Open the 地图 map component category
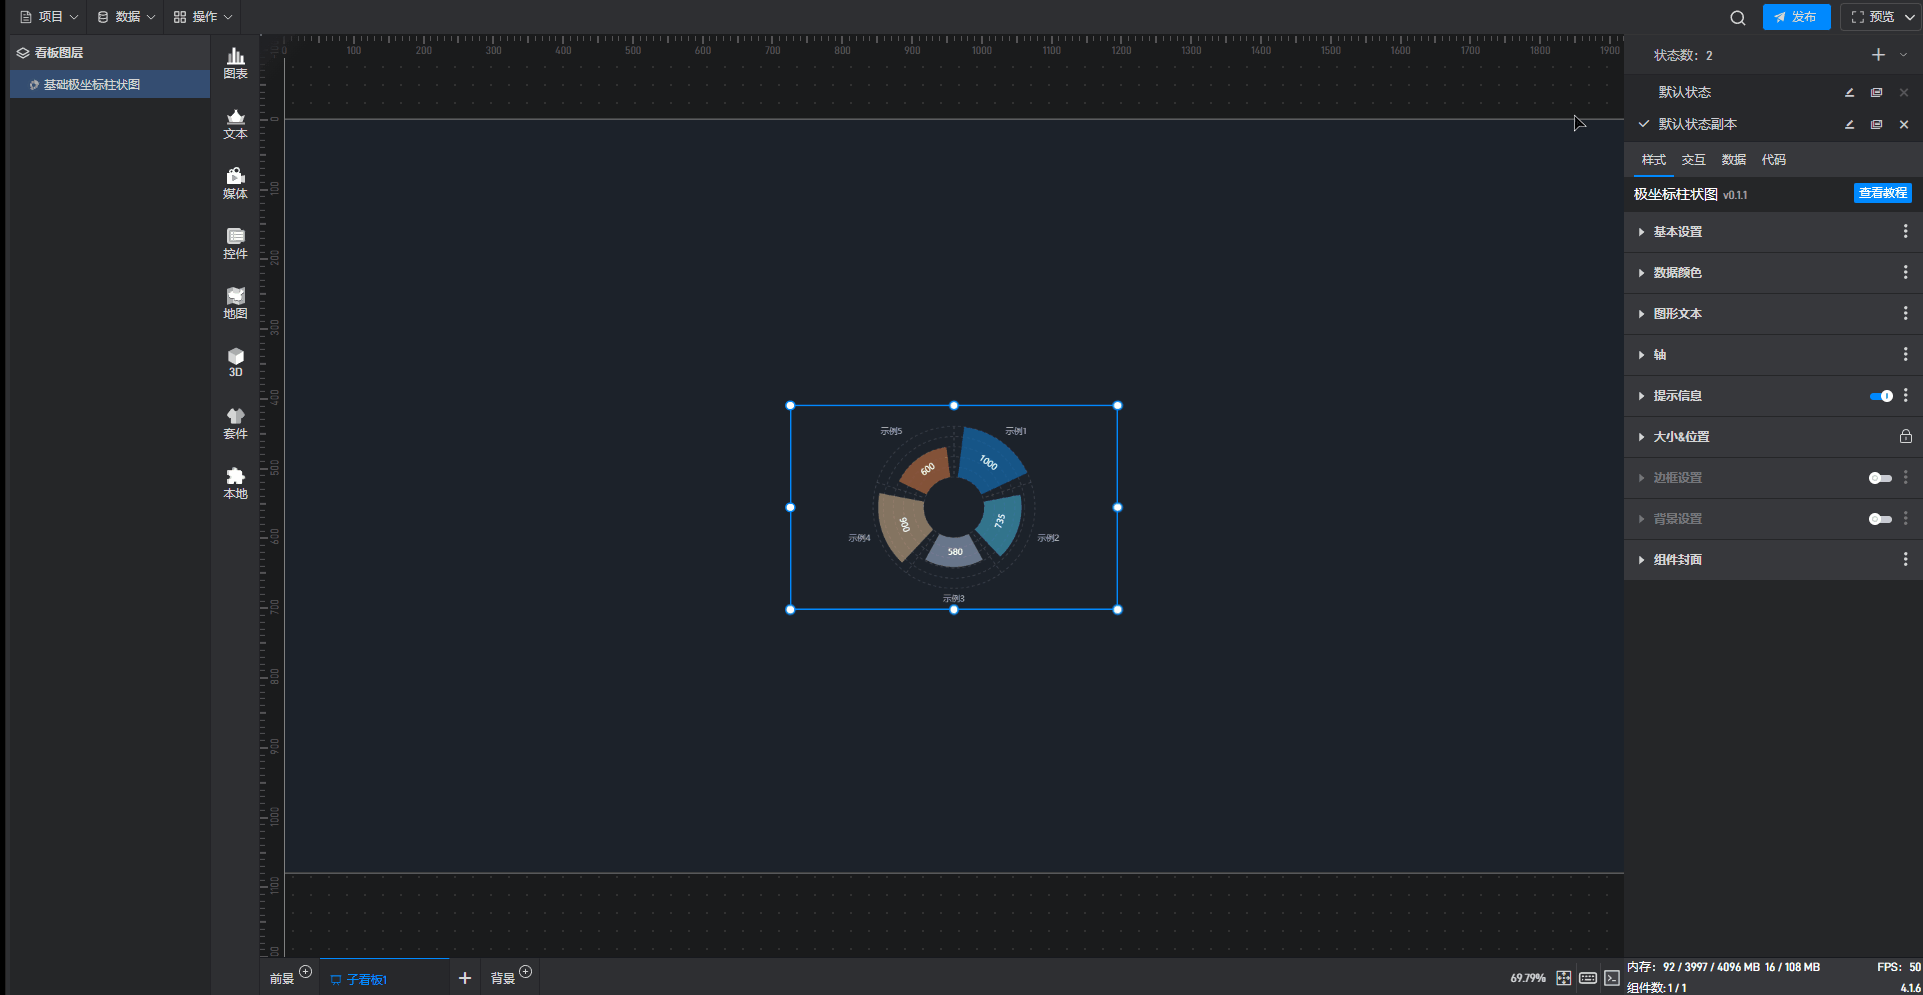This screenshot has width=1923, height=995. click(235, 303)
